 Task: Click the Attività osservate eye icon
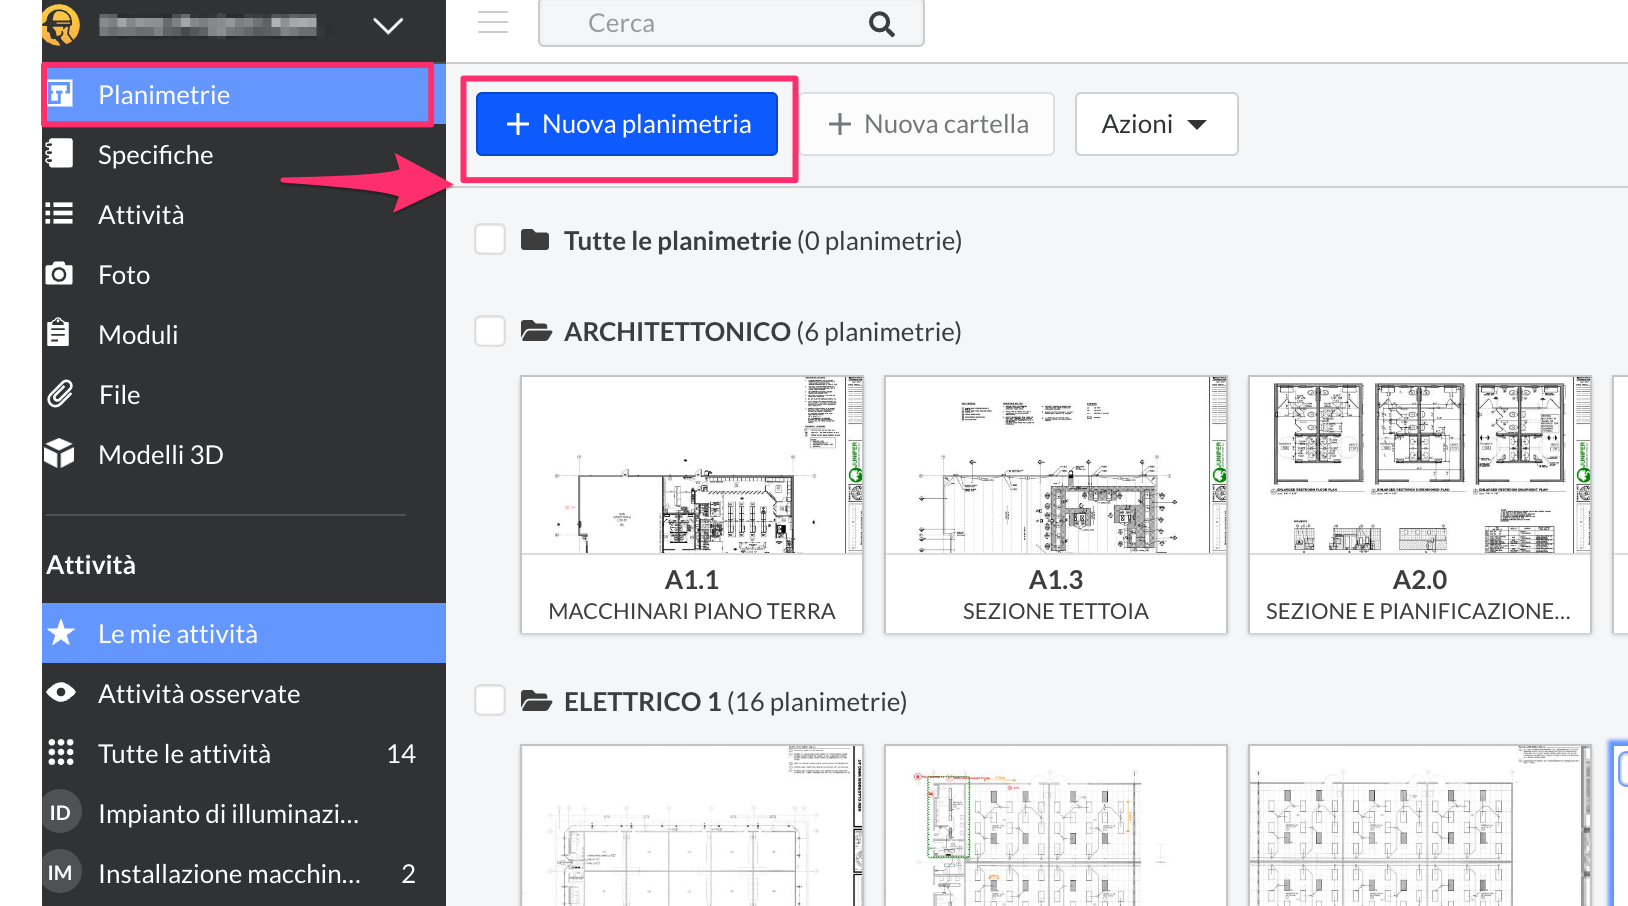tap(61, 693)
